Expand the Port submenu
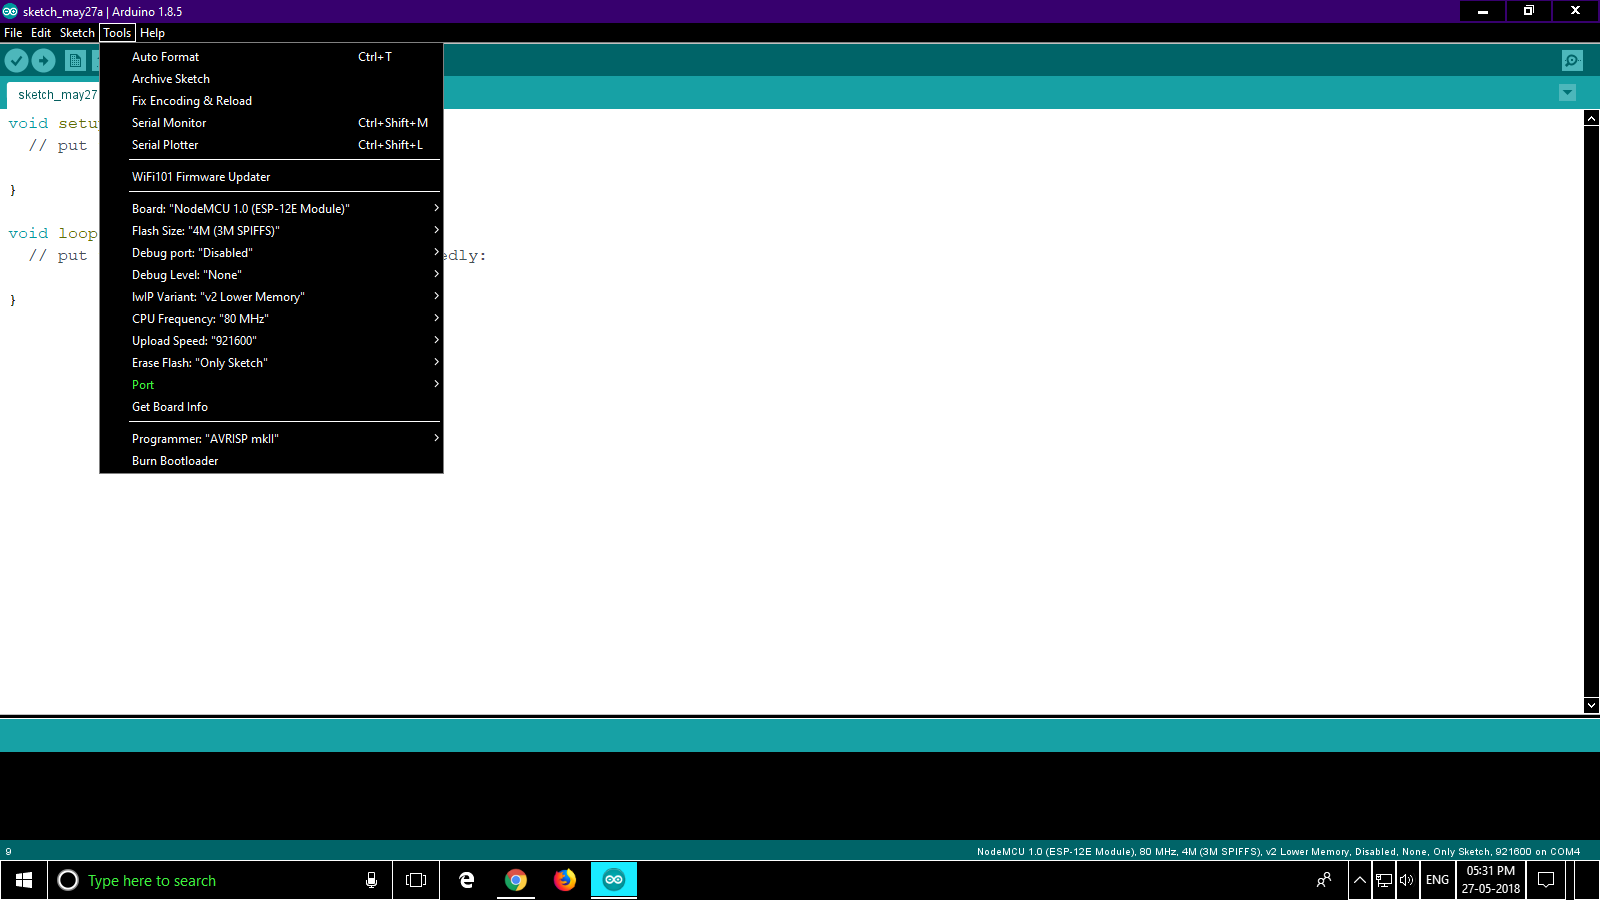Viewport: 1600px width, 900px height. pos(271,385)
